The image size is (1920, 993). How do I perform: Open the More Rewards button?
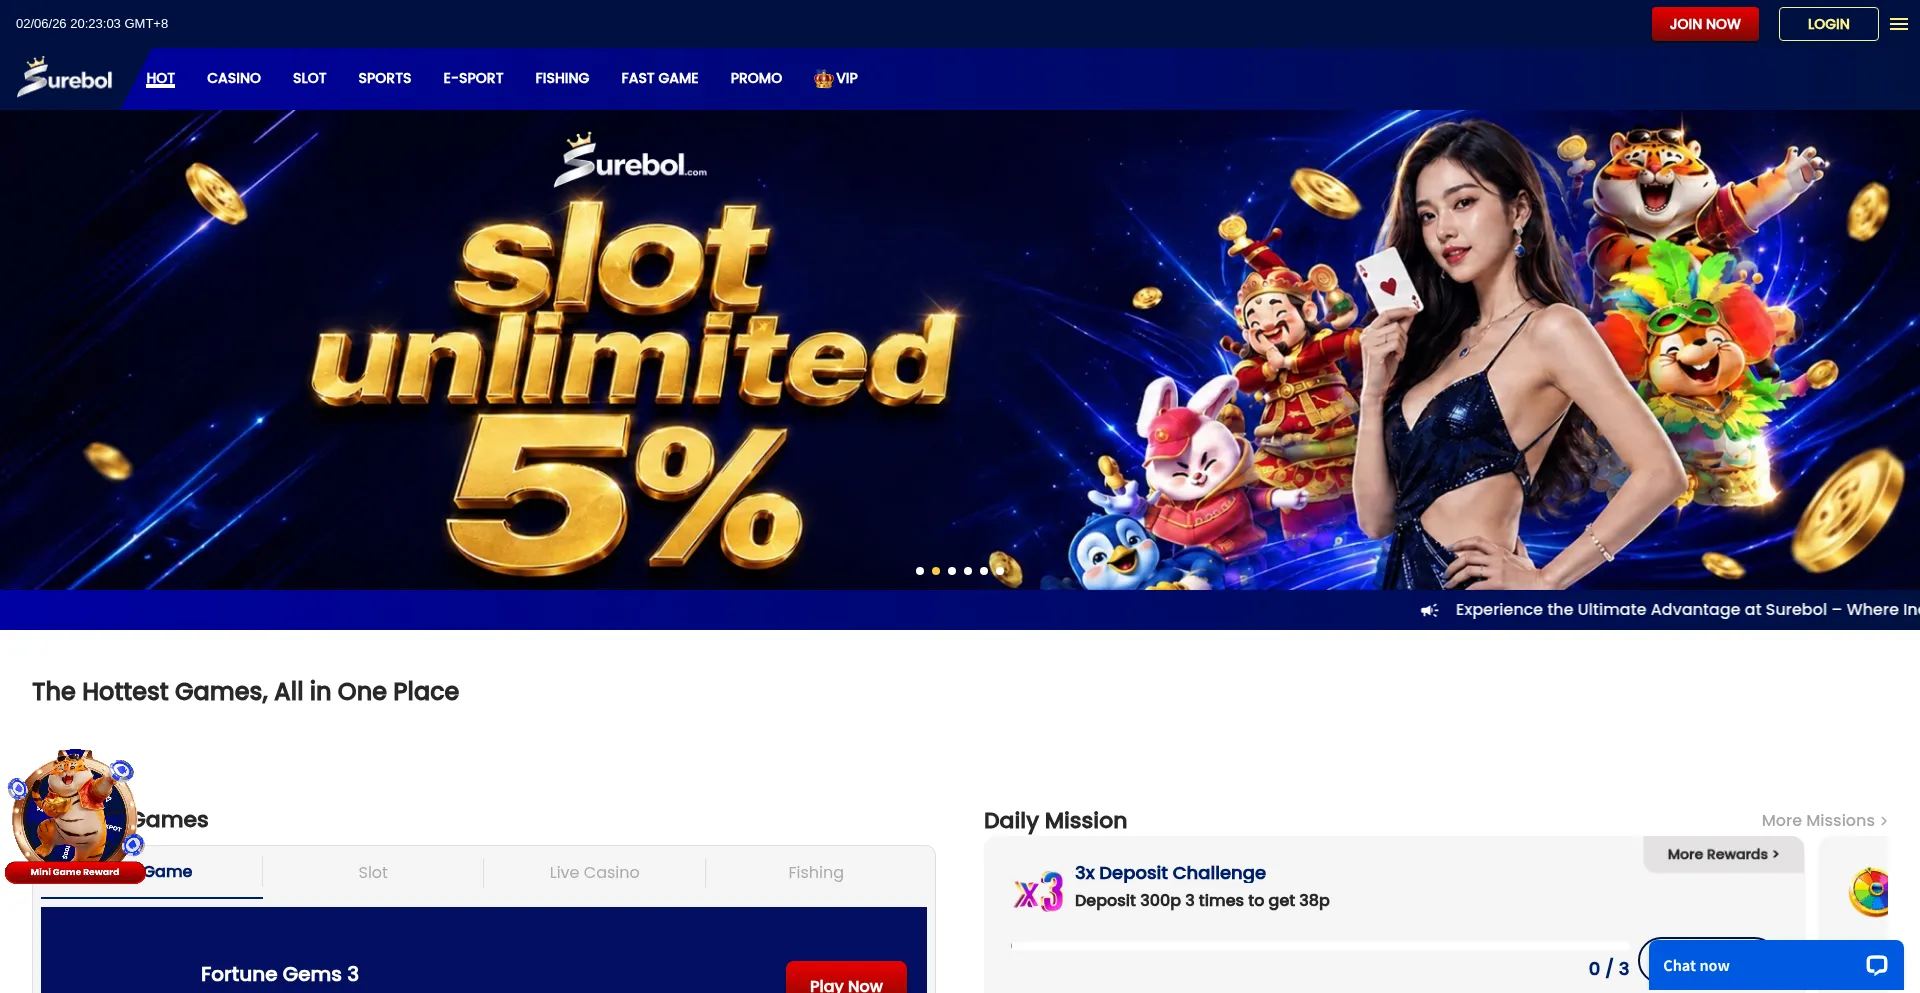click(1723, 854)
